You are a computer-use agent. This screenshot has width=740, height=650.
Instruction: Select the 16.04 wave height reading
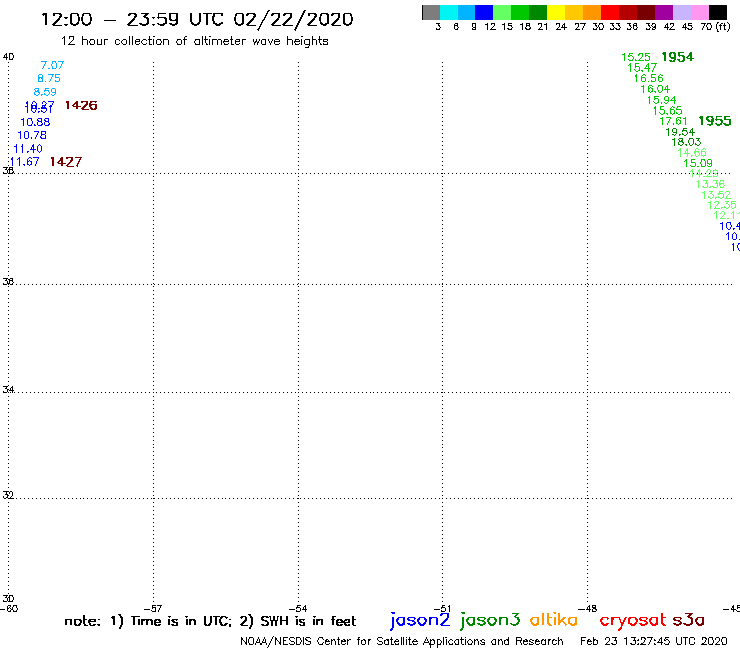coord(655,89)
